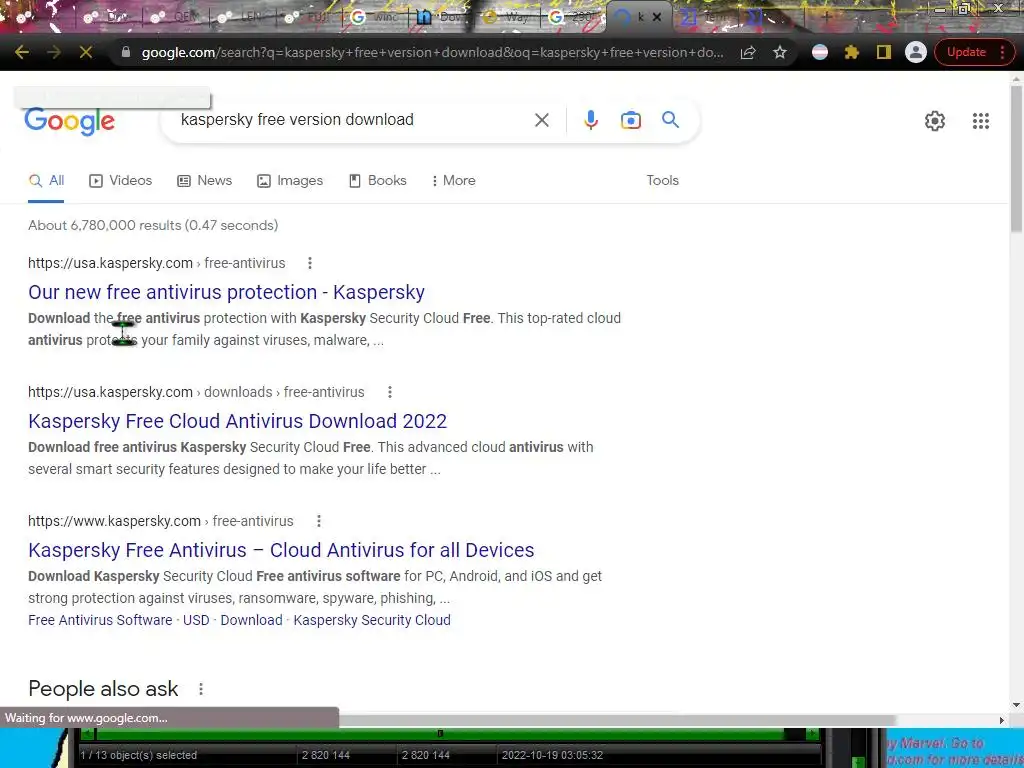Open menu for usa.kaspersky.com › free-antivirus result
Viewport: 1024px width, 768px height.
[x=310, y=263]
